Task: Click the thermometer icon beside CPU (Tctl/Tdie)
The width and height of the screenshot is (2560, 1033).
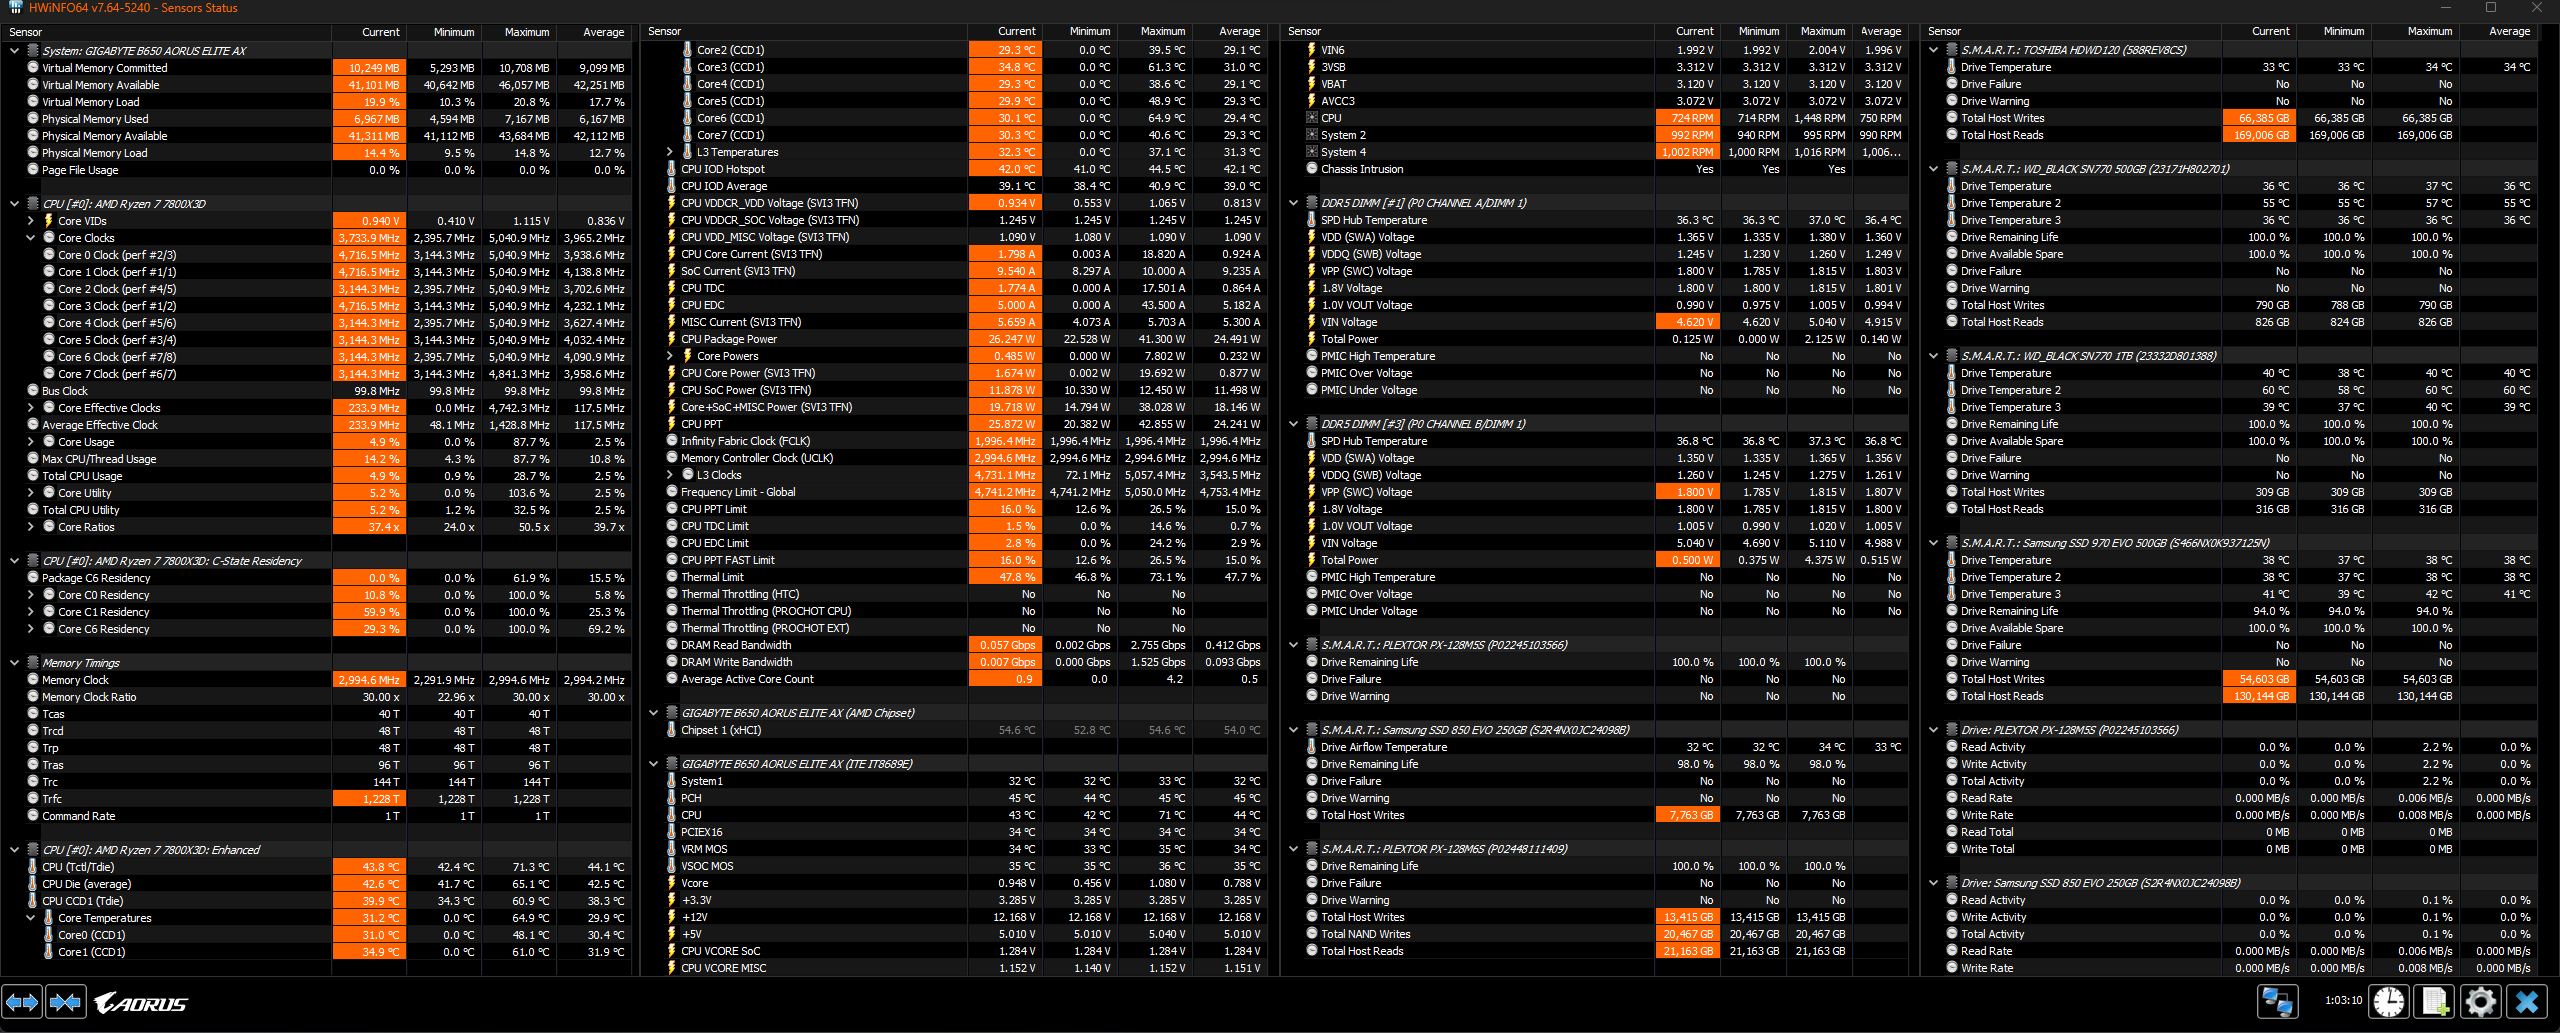Action: pos(32,867)
